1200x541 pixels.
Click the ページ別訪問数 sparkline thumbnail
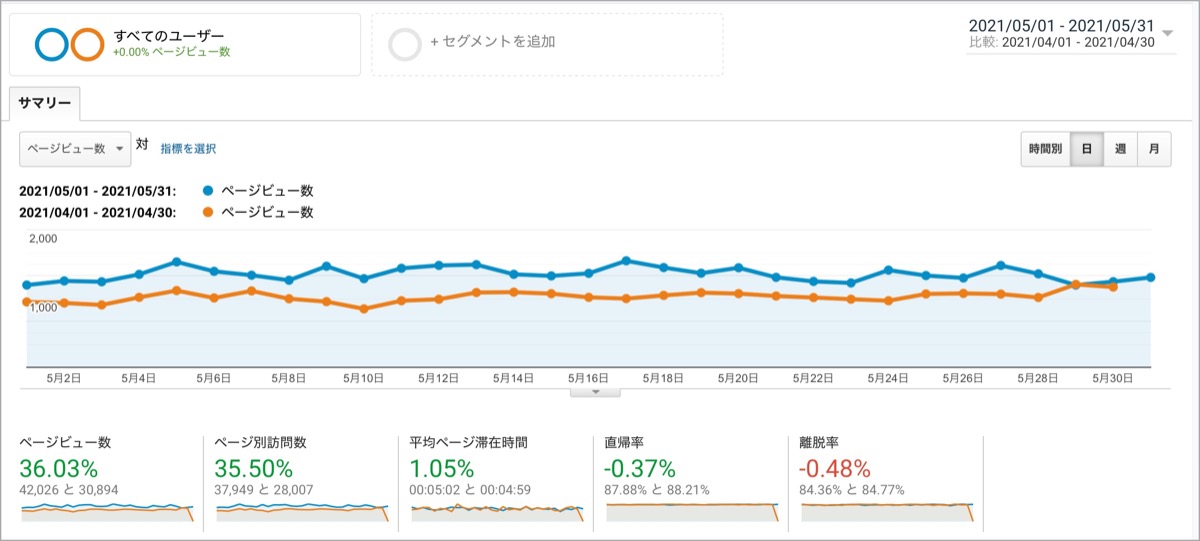pos(302,511)
